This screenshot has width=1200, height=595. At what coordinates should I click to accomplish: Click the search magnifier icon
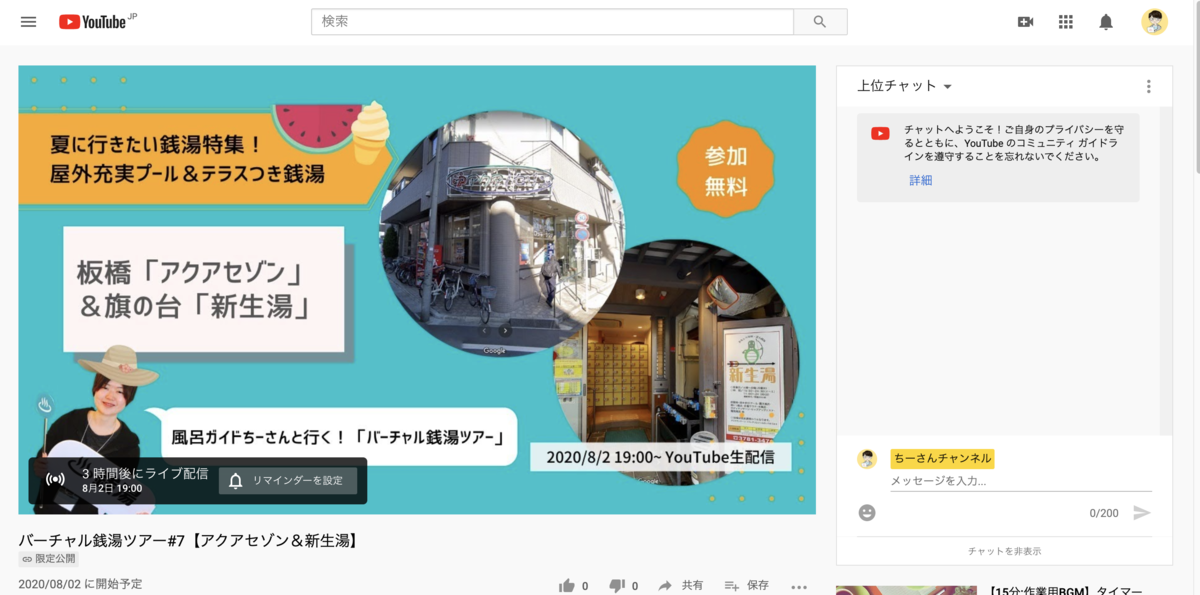[820, 21]
